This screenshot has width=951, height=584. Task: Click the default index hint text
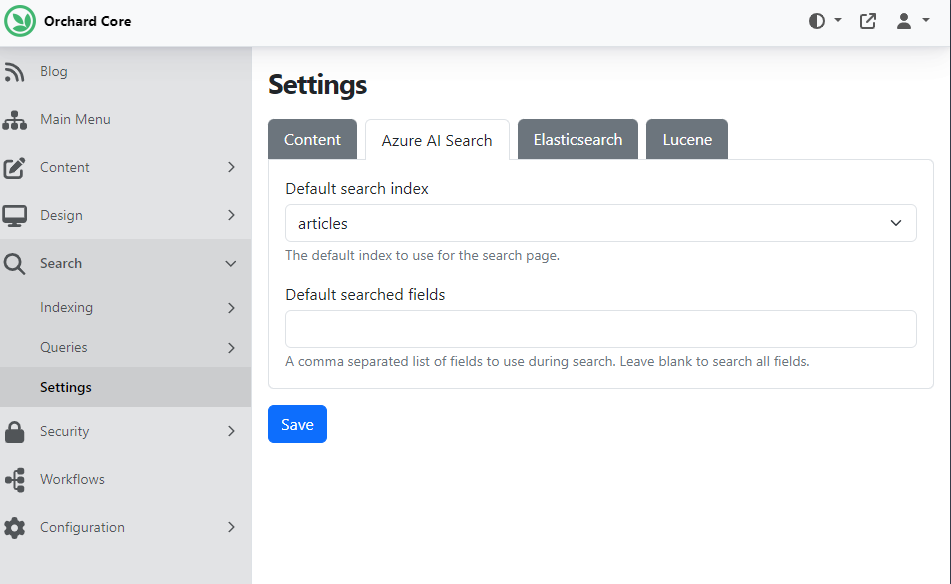coord(422,255)
